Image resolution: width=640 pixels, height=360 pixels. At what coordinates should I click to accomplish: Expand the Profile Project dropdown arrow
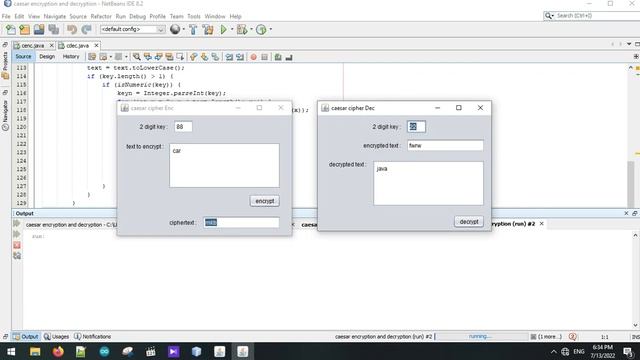pyautogui.click(x=270, y=29)
